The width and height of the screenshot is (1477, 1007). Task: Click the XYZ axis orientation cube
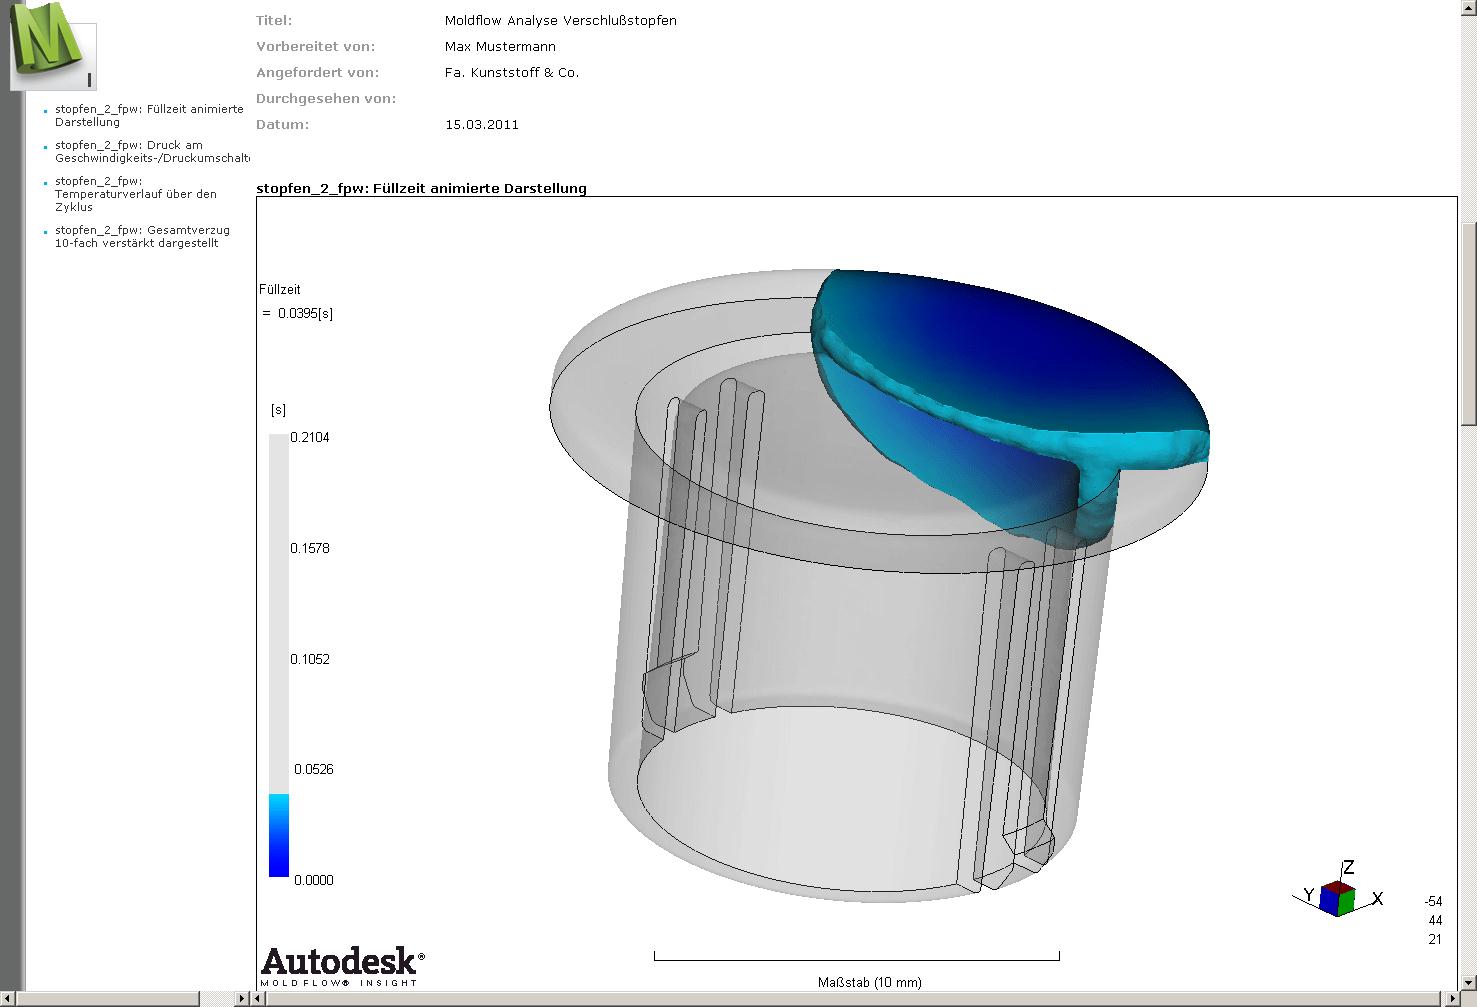[x=1337, y=897]
